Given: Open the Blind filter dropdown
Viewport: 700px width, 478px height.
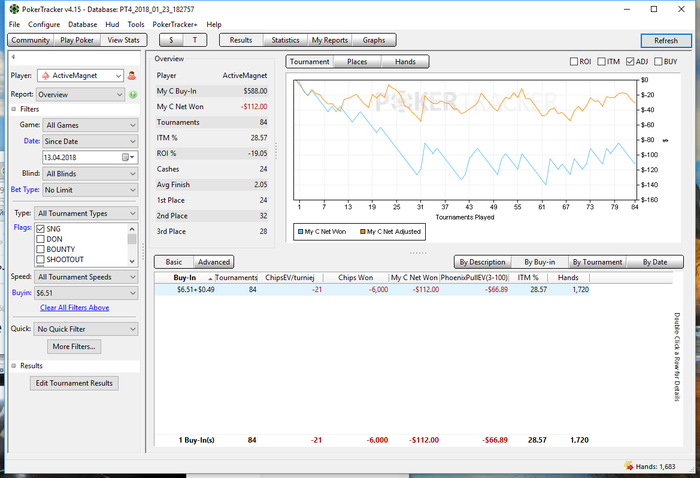Looking at the screenshot, I should pyautogui.click(x=90, y=174).
